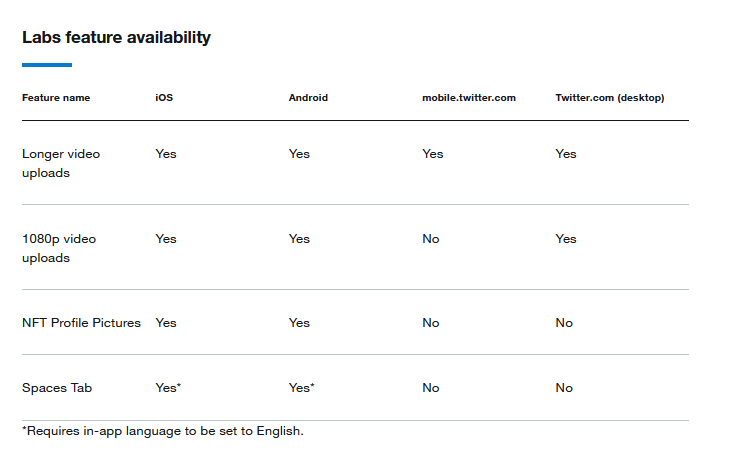Viewport: 744px width, 473px height.
Task: Select the "Spaces Tab" row label
Action: [x=56, y=388]
